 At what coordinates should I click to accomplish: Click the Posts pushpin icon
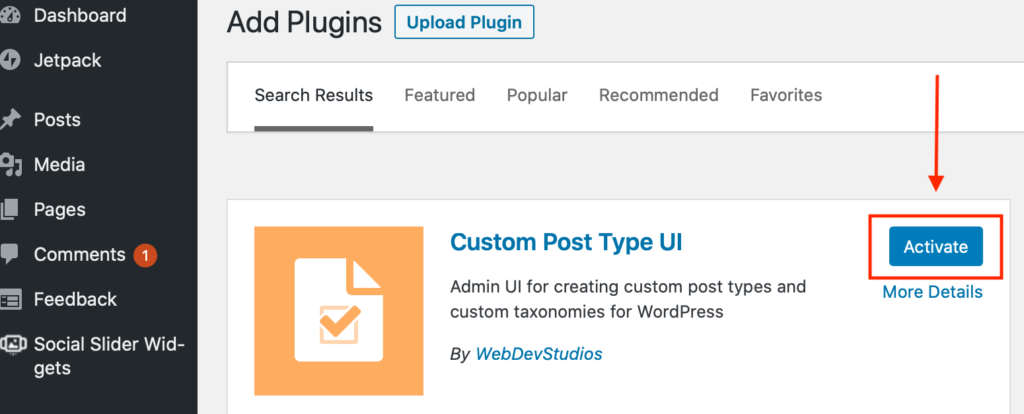9,119
